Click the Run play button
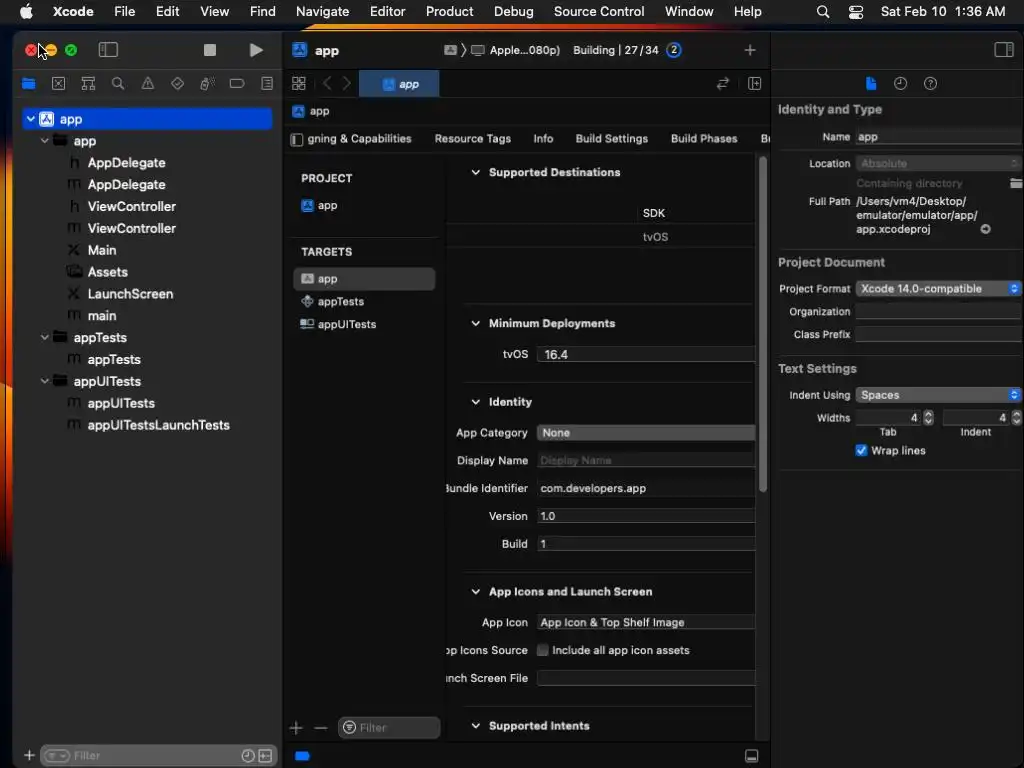The image size is (1024, 768). coord(256,50)
